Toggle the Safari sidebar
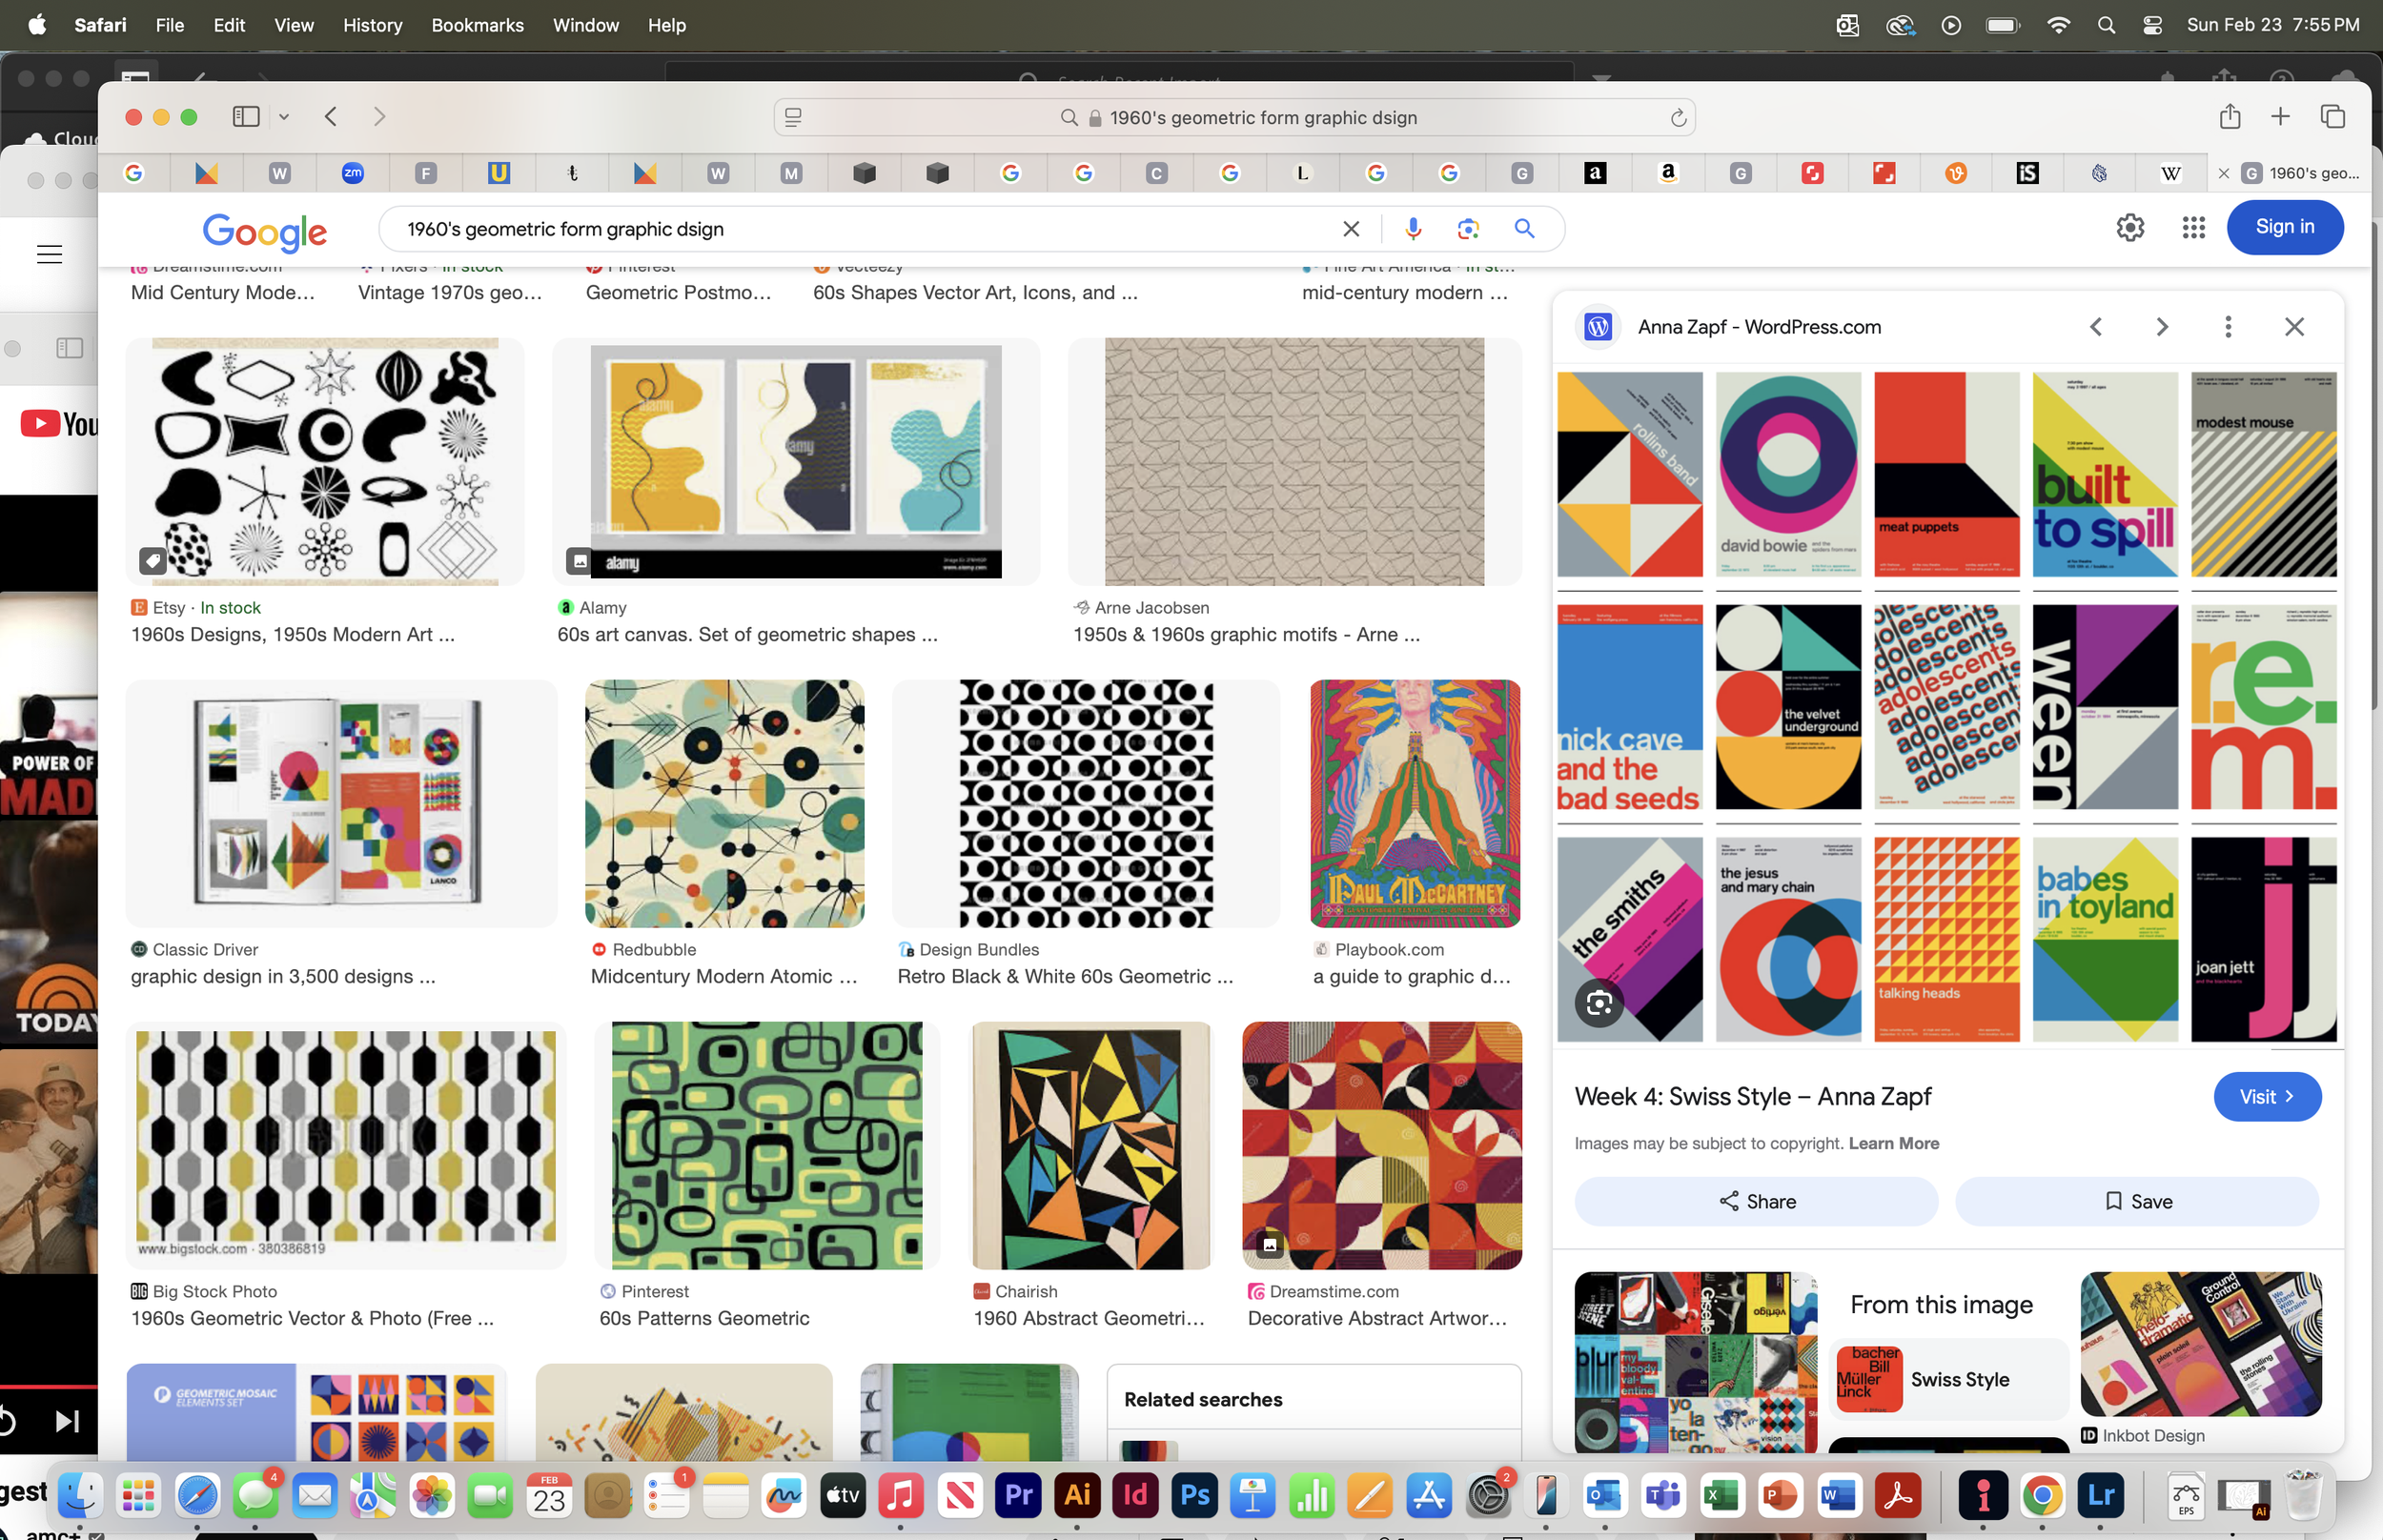The width and height of the screenshot is (2383, 1540). (246, 117)
